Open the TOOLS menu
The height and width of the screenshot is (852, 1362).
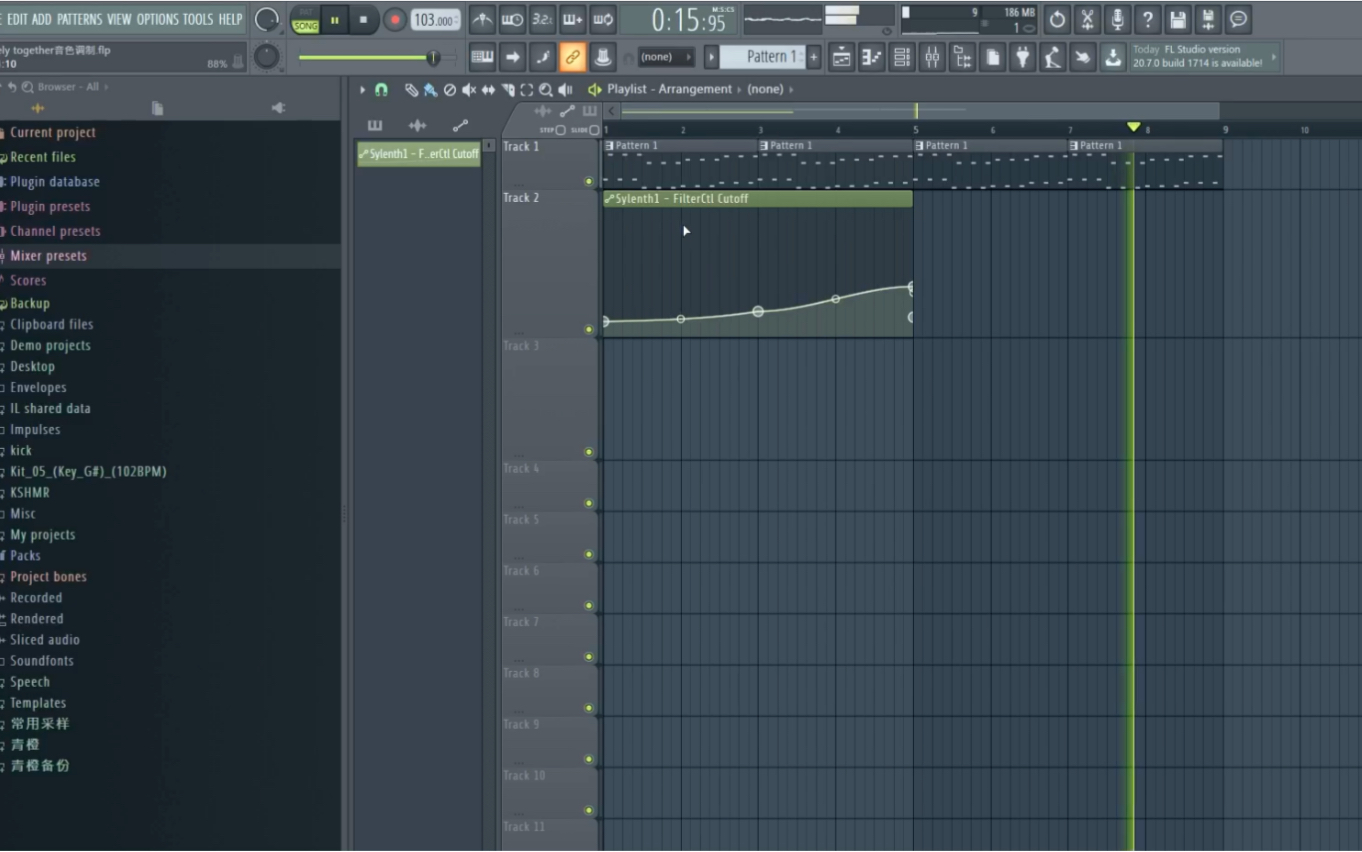pyautogui.click(x=198, y=19)
